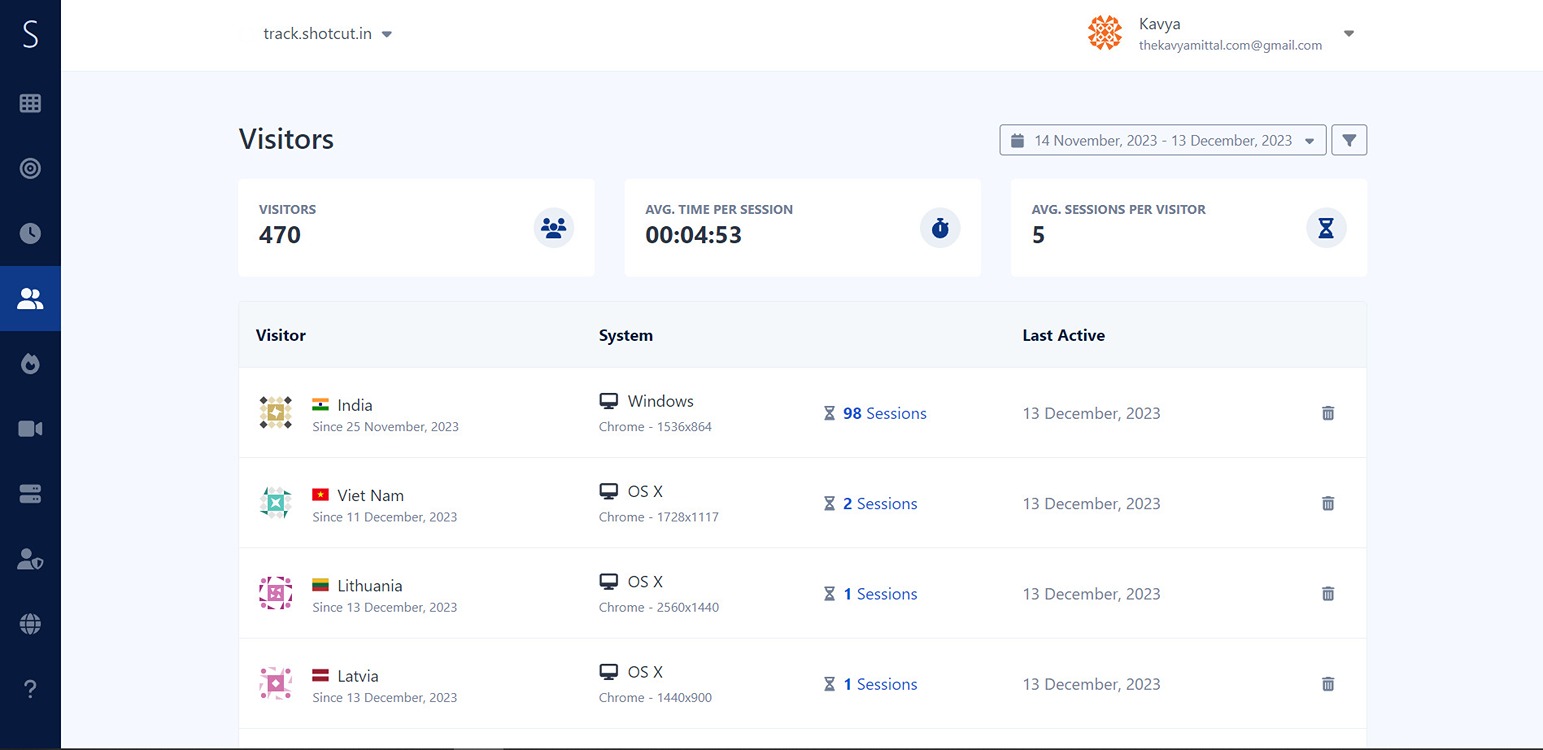Open session recordings via the video camera icon

[x=30, y=428]
